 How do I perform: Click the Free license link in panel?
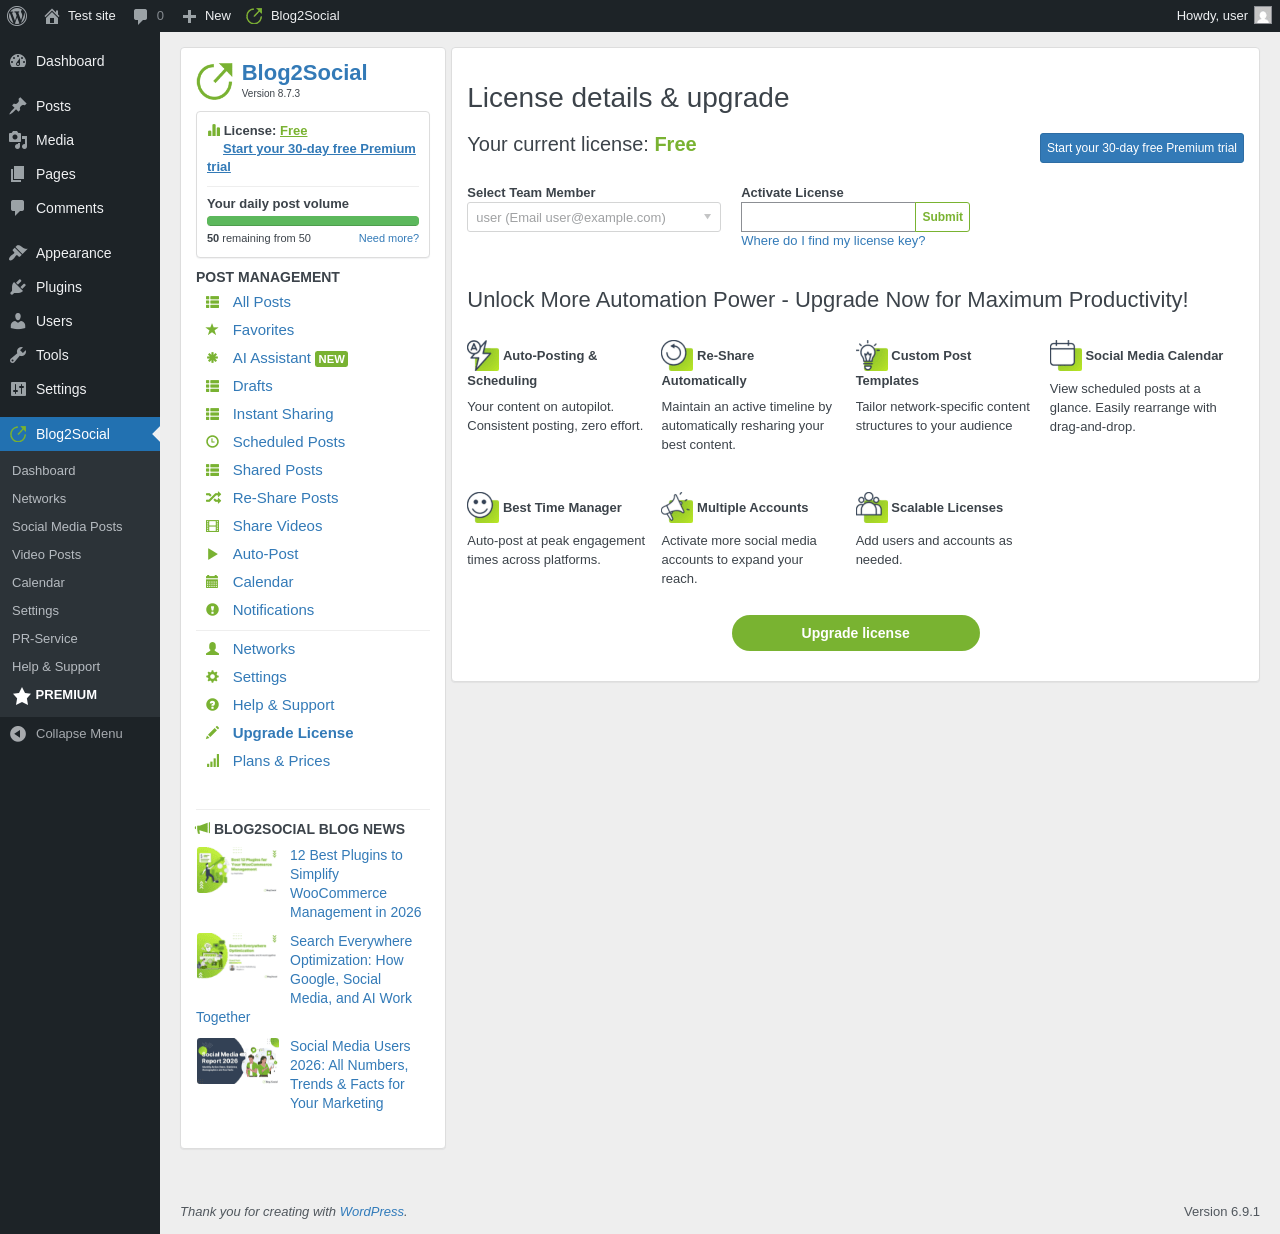(x=294, y=131)
